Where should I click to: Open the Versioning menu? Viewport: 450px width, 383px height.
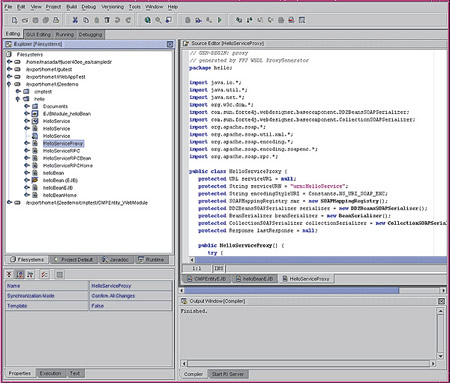pyautogui.click(x=112, y=7)
